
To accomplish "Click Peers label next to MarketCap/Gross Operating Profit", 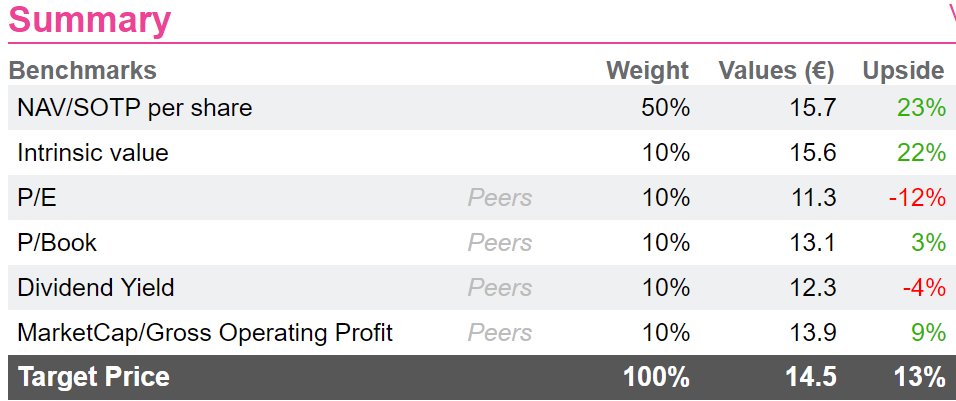I will (500, 333).
